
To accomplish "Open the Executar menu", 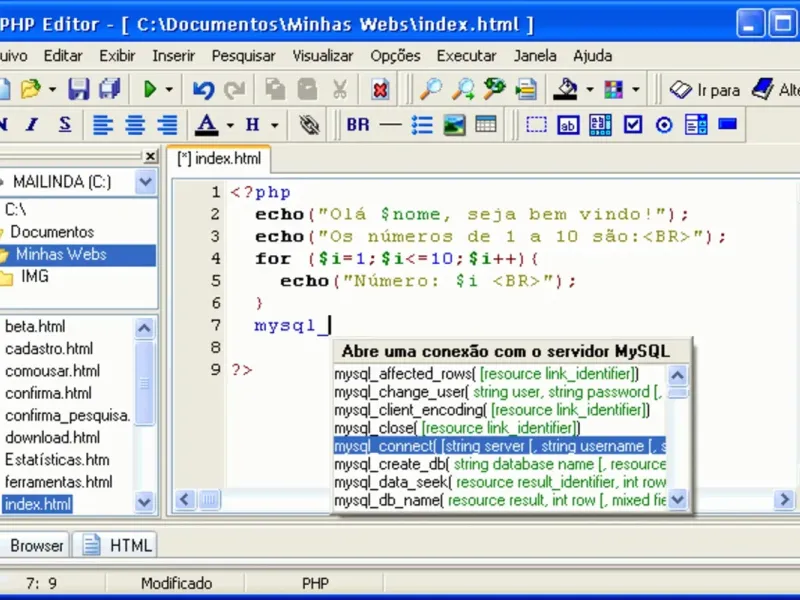I will click(466, 56).
